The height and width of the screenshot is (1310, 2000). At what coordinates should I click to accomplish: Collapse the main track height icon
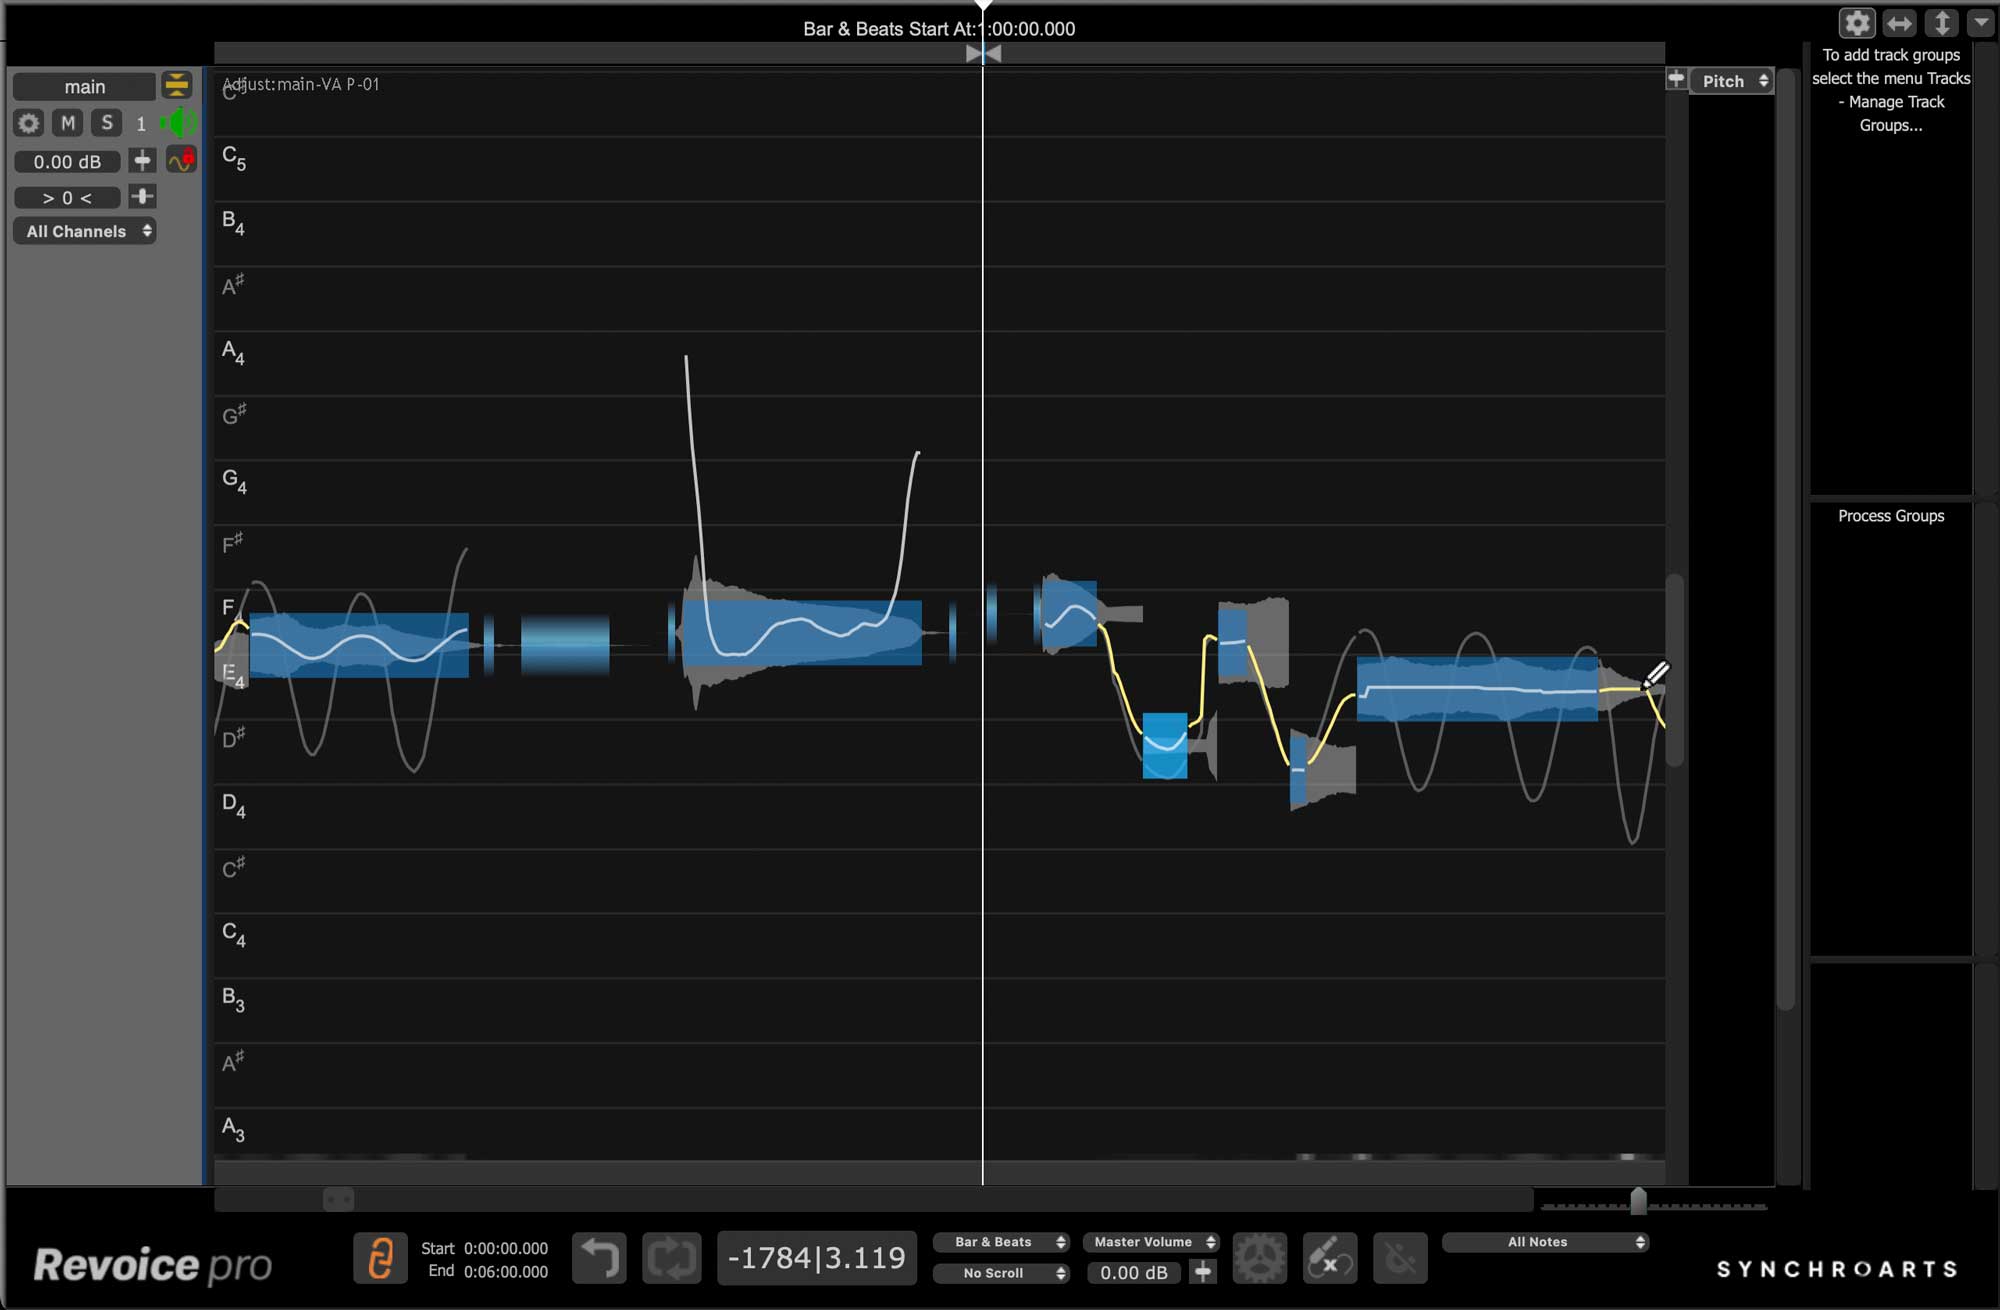[x=177, y=86]
